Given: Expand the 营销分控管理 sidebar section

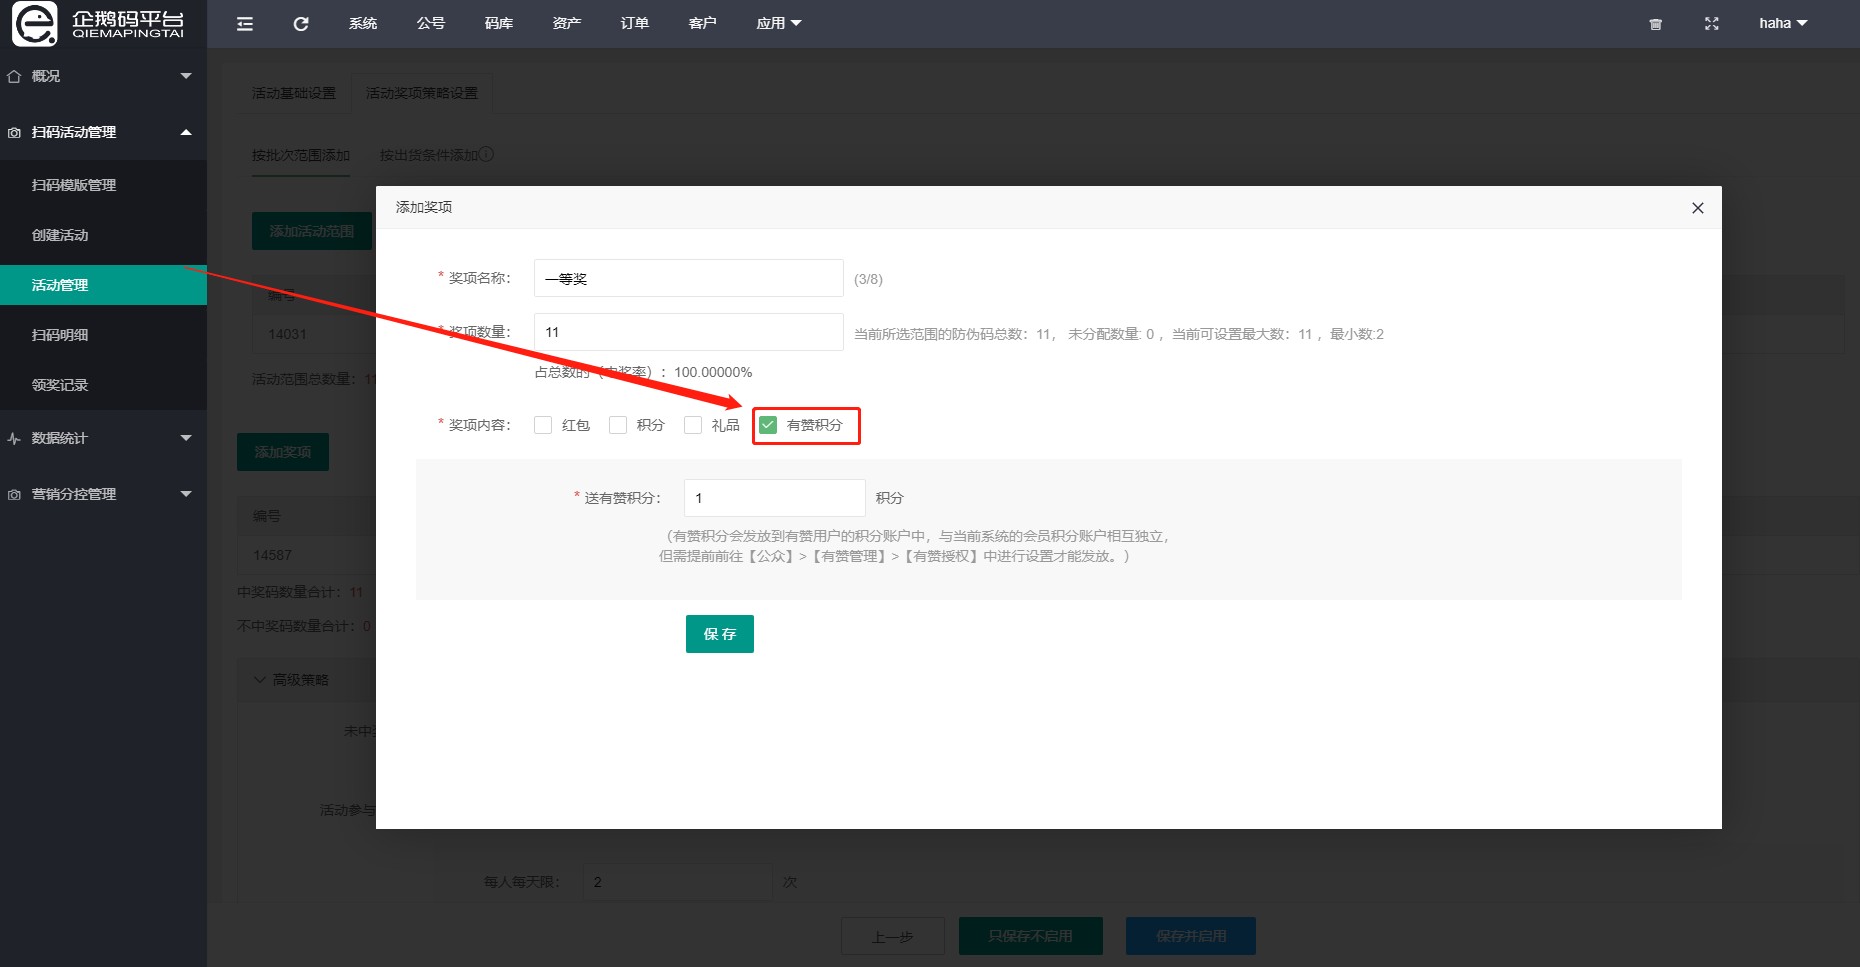Looking at the screenshot, I should [186, 494].
